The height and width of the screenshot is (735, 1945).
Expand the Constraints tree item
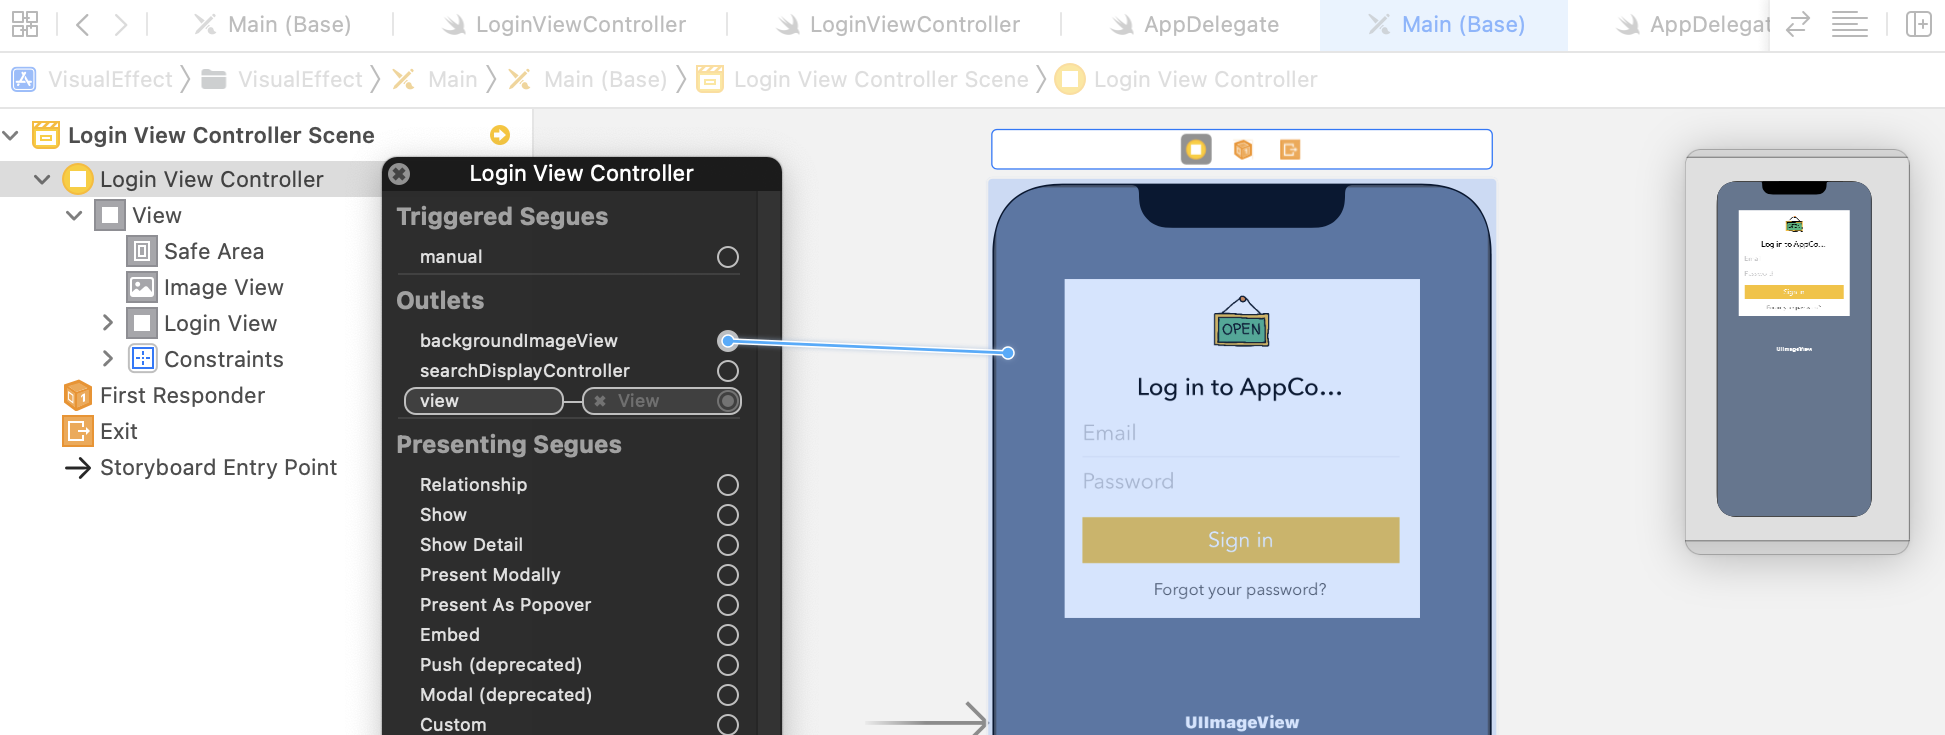coord(108,359)
